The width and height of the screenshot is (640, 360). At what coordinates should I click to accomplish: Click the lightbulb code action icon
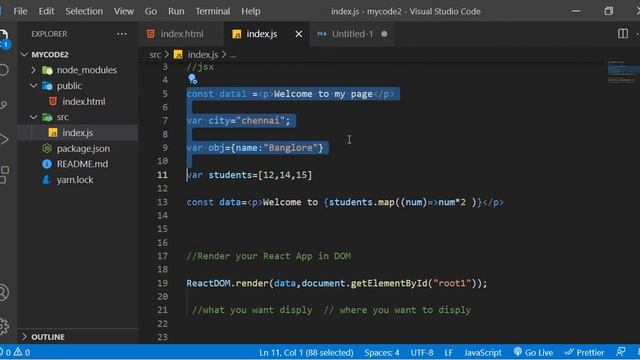coord(193,79)
